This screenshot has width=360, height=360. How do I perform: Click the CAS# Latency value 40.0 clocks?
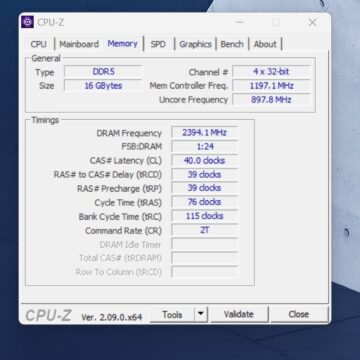click(204, 161)
